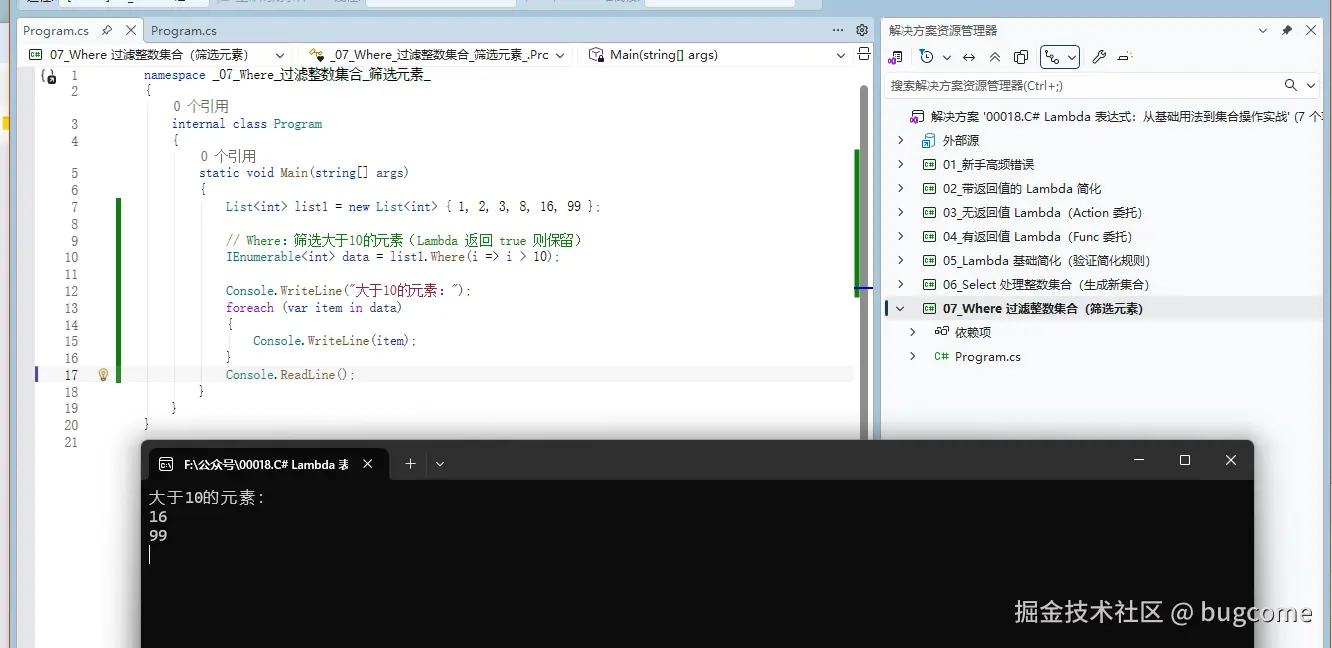This screenshot has height=648, width=1332.
Task: Open the editor tab overflow dropdown
Action: click(840, 31)
